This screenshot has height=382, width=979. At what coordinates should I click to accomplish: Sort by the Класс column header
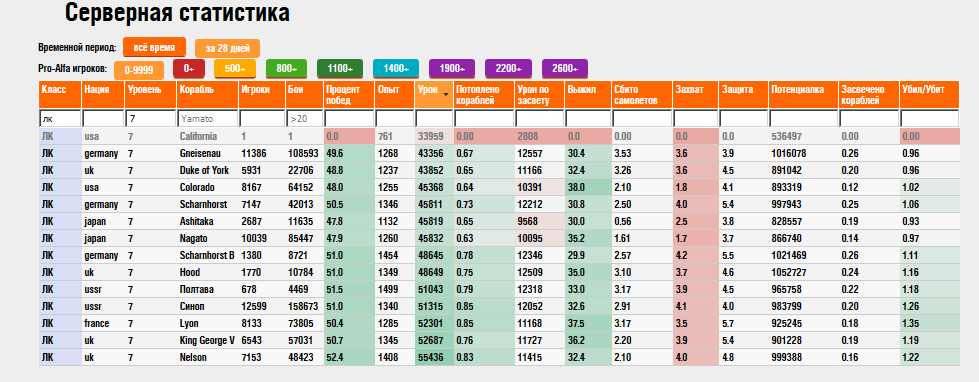(60, 94)
